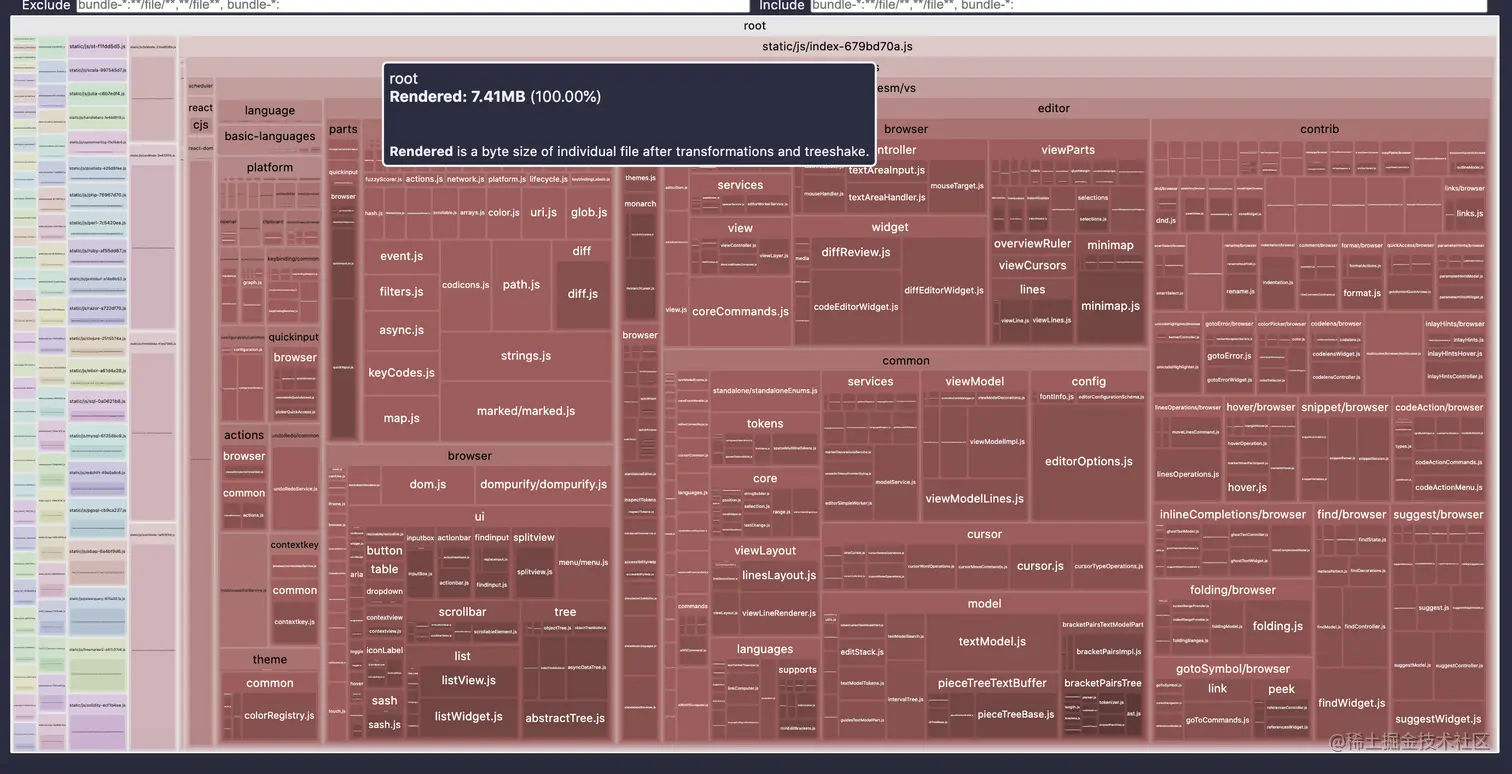Select the findWidget.js block

pos(1351,704)
